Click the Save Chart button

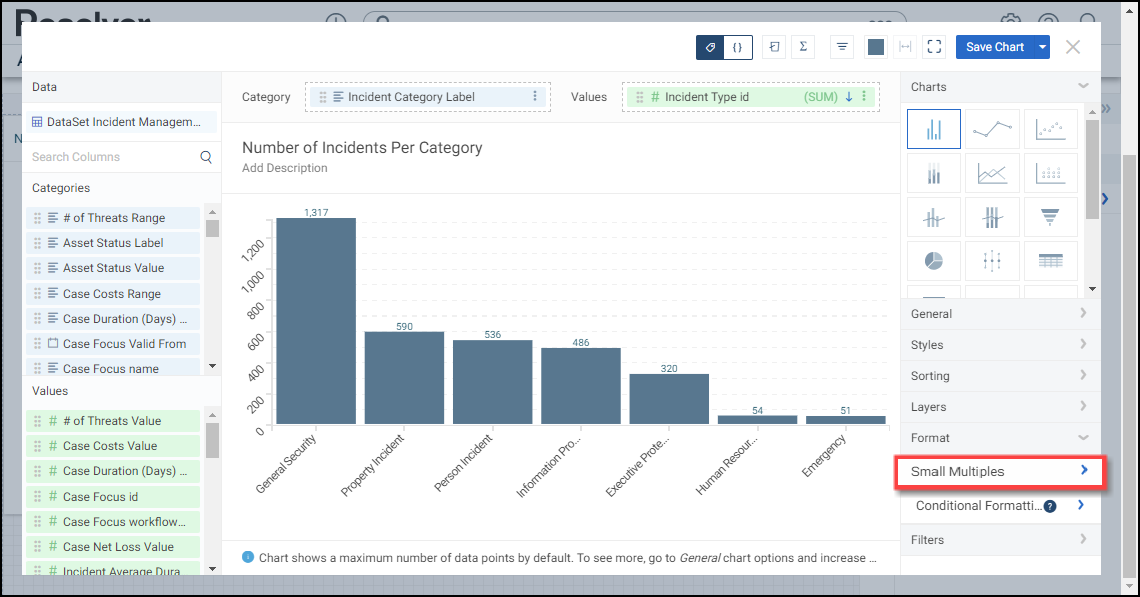994,47
